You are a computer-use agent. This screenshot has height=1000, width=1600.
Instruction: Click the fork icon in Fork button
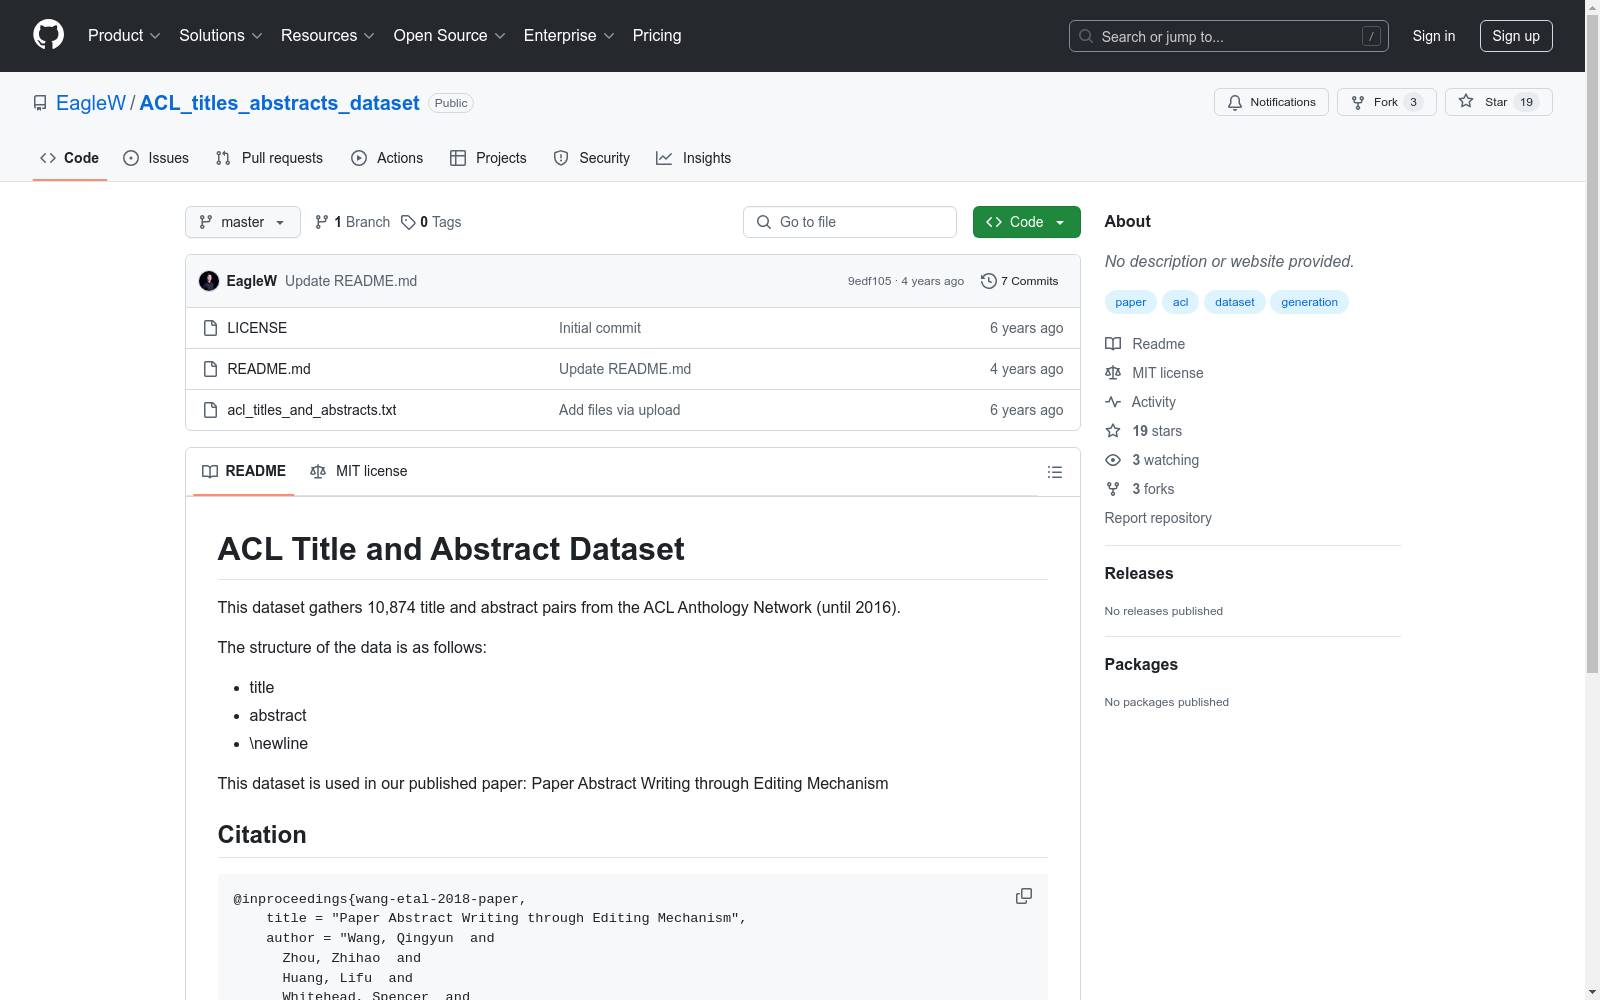tap(1358, 102)
